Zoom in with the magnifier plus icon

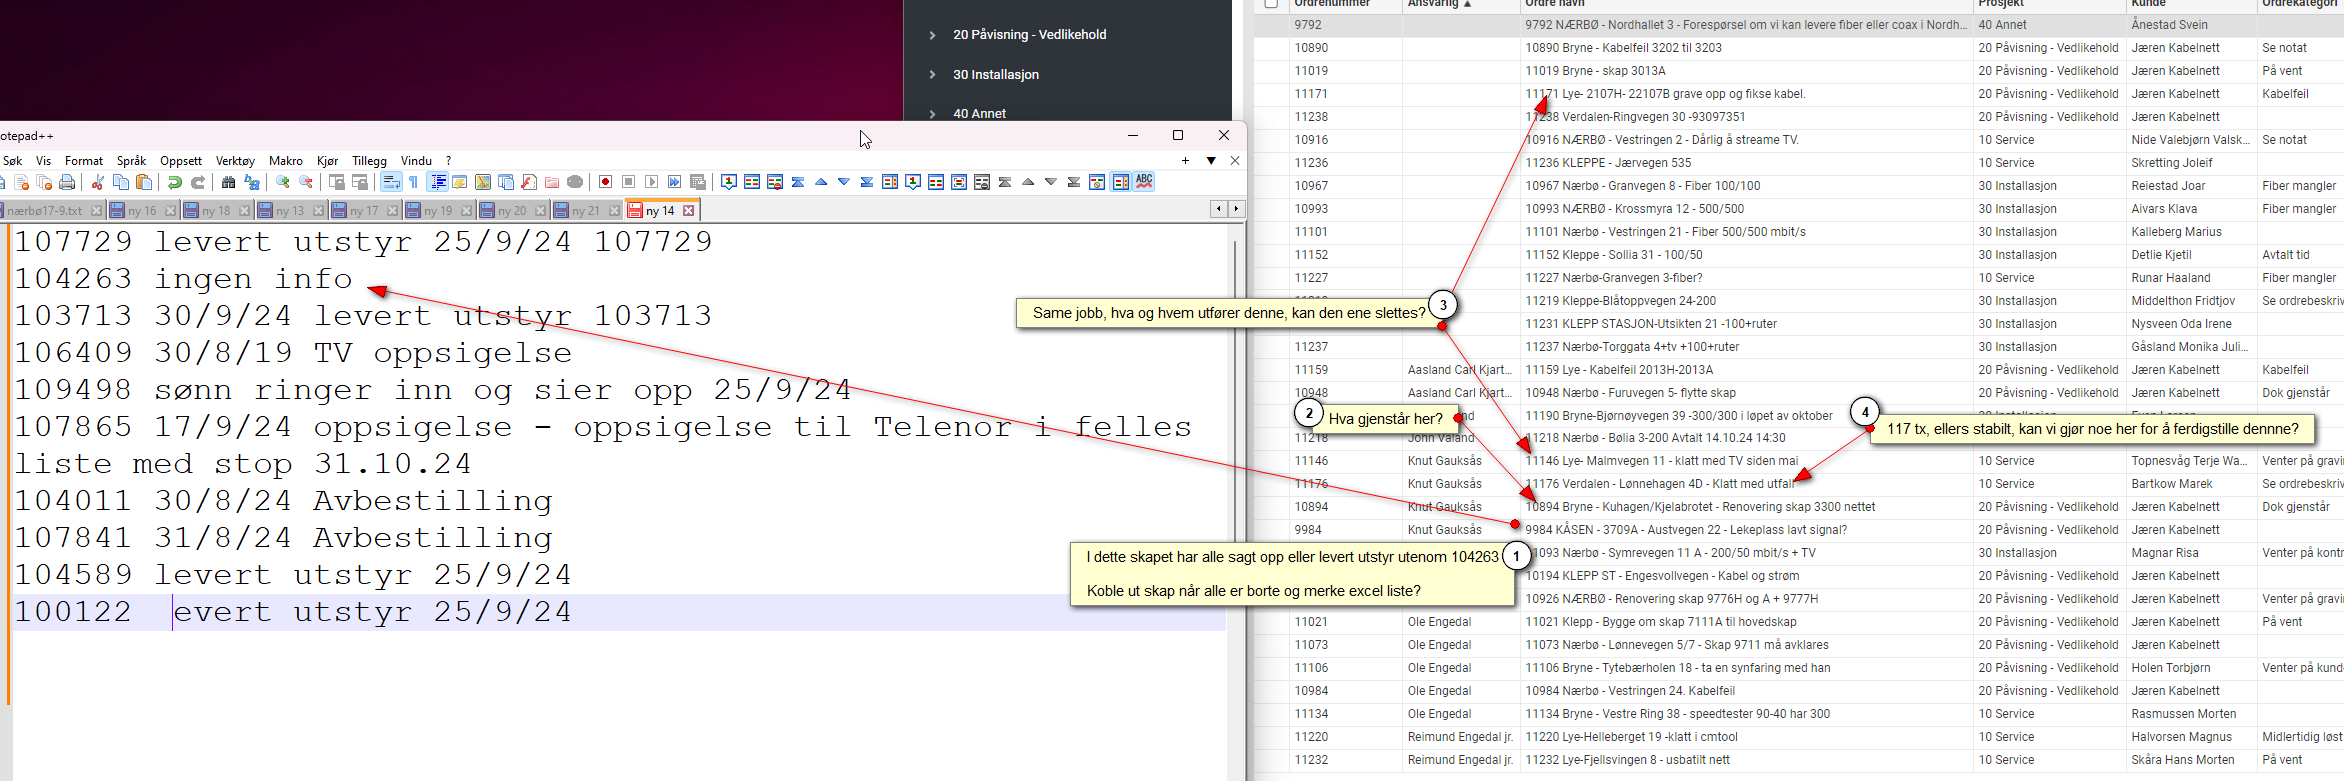click(x=283, y=182)
